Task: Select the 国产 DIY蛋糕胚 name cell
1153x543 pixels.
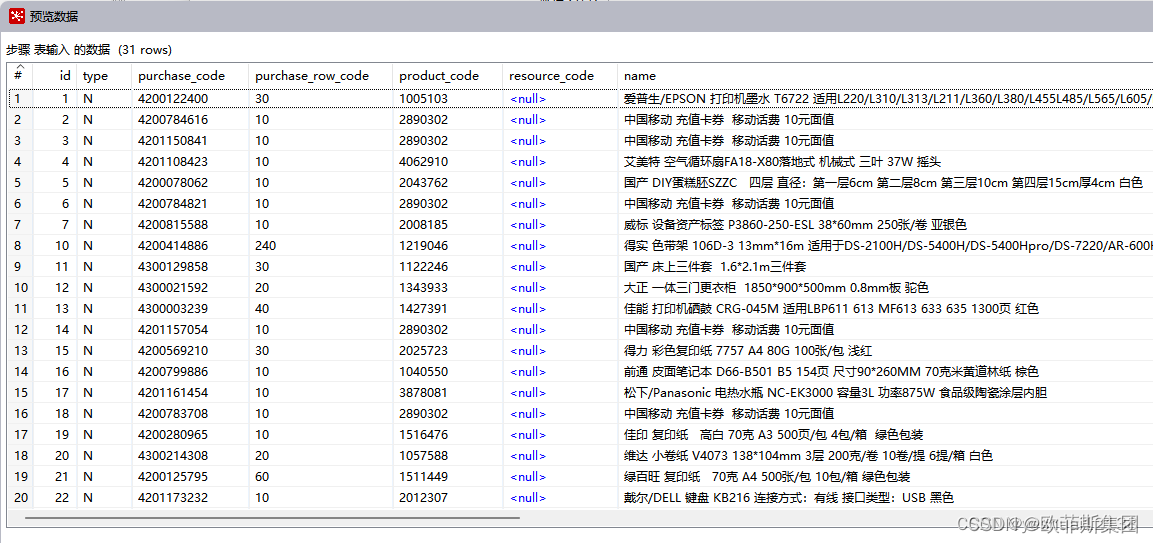Action: 885,182
